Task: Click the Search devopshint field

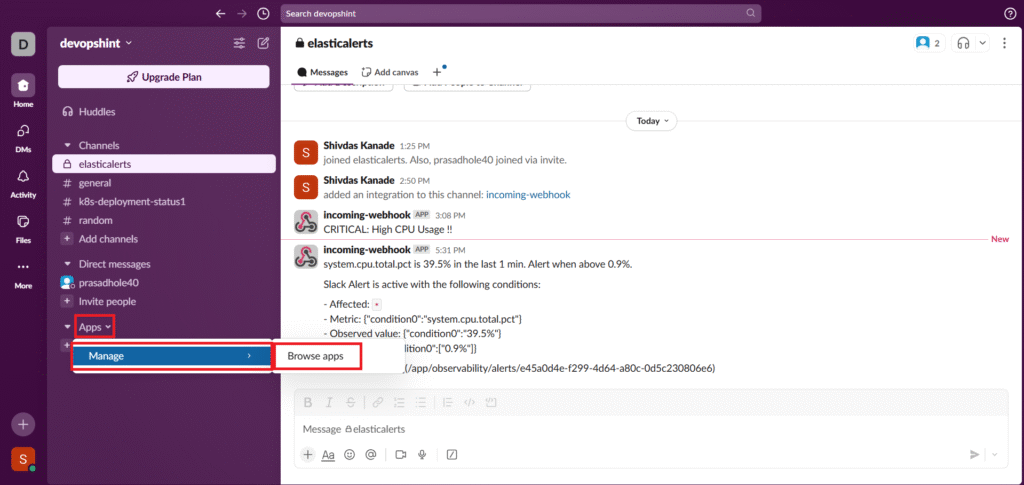Action: pyautogui.click(x=520, y=13)
